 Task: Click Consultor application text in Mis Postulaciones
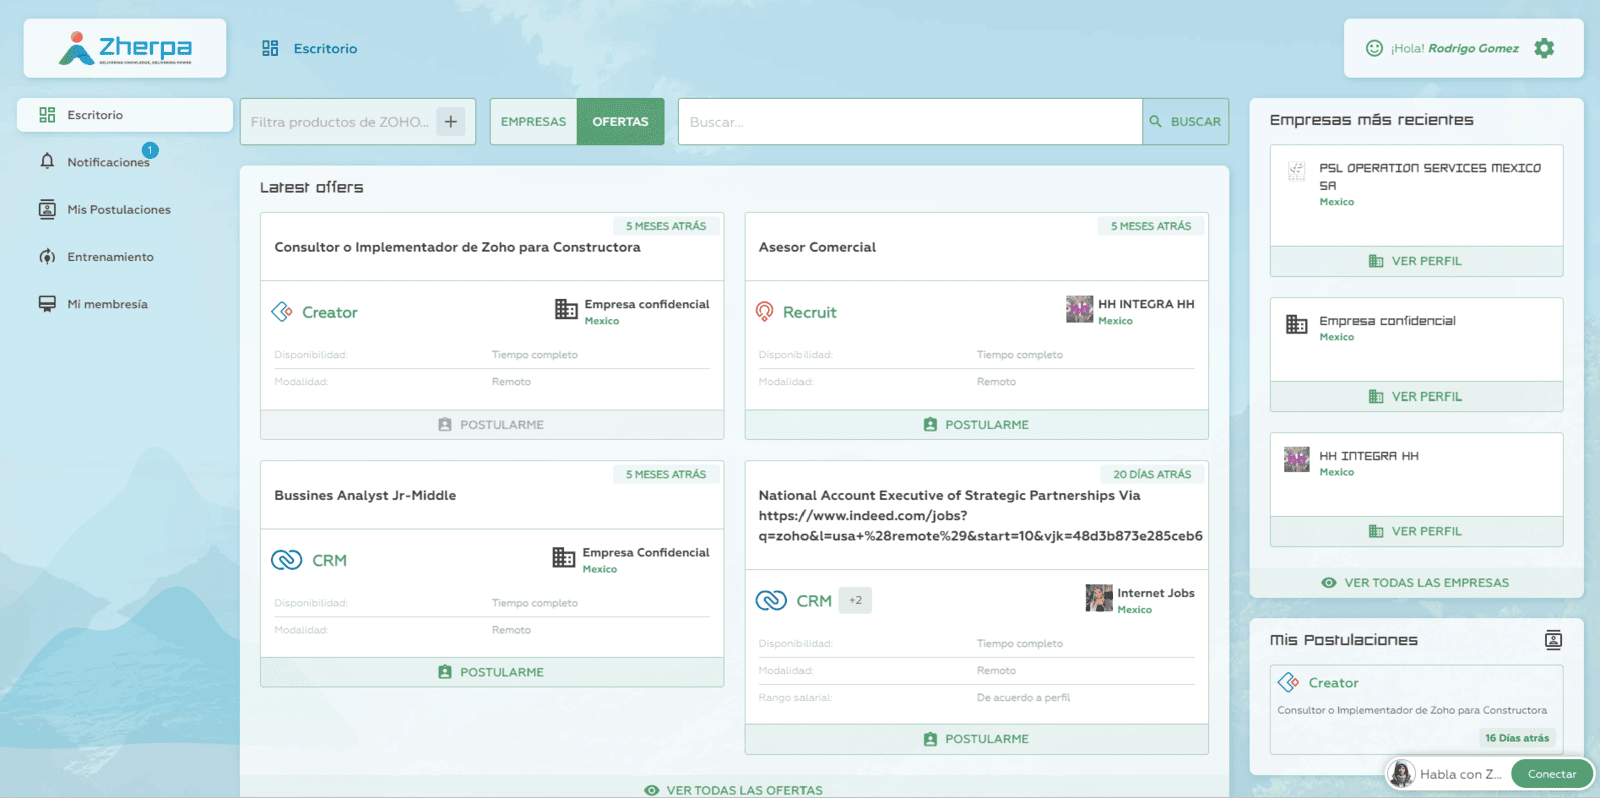click(1412, 710)
